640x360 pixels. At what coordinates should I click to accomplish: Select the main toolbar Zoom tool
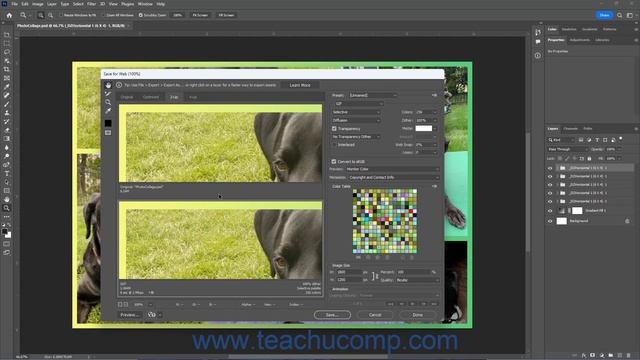coord(7,208)
